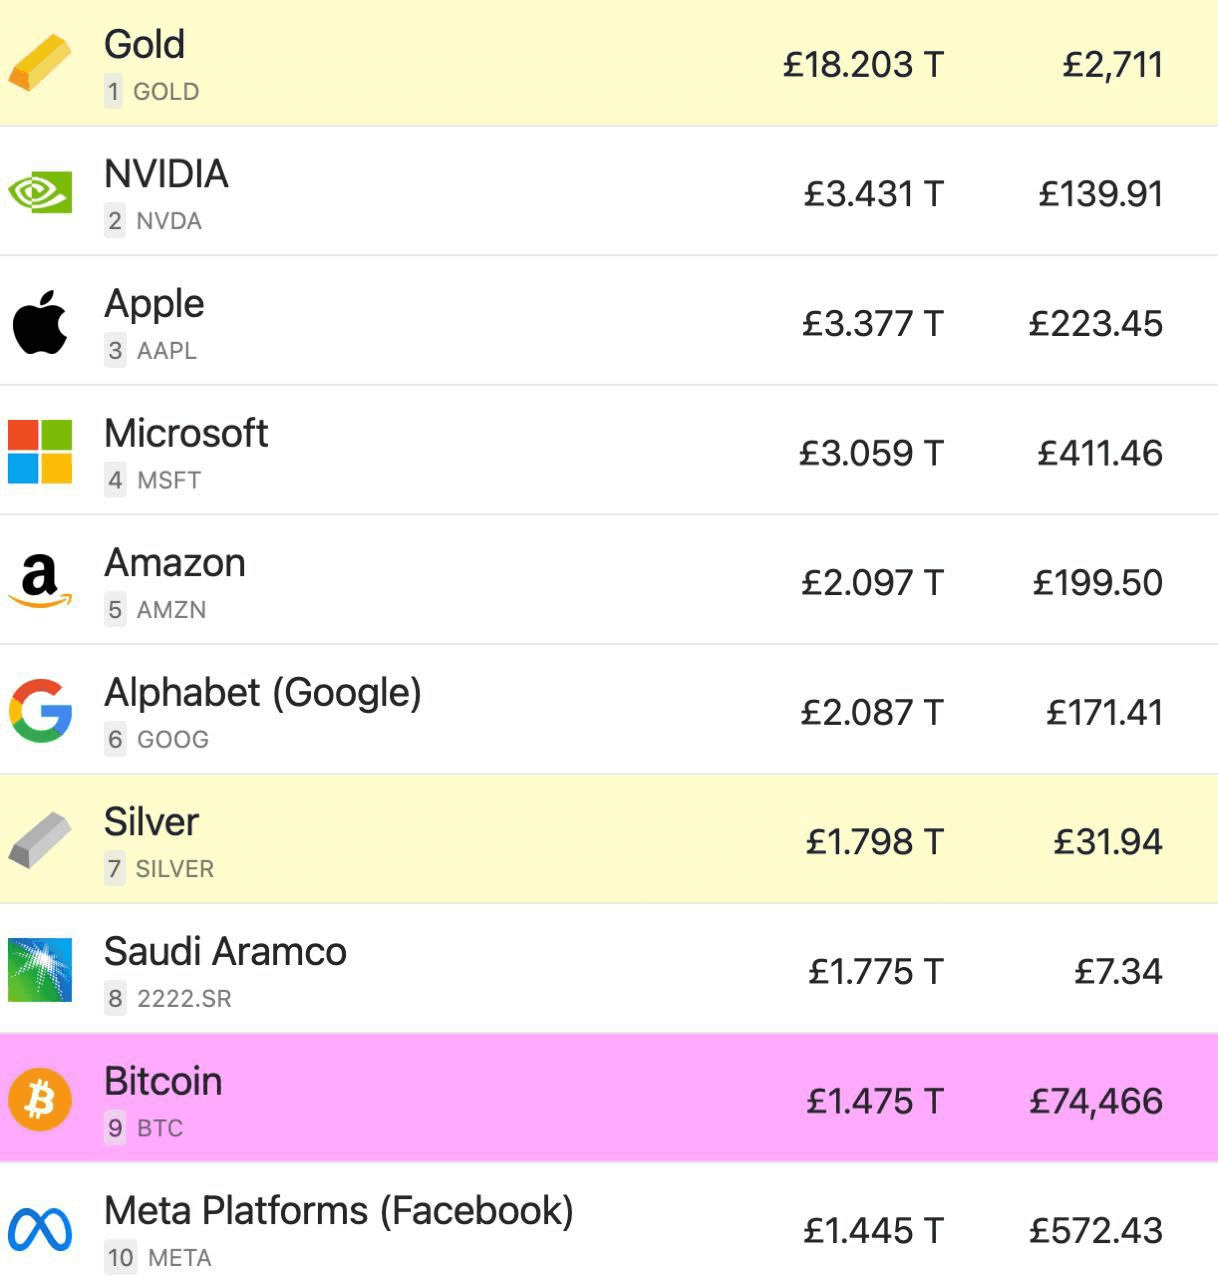Screen dimensions: 1218x1280
Task: Click the MSFT ticker label
Action: [x=169, y=480]
